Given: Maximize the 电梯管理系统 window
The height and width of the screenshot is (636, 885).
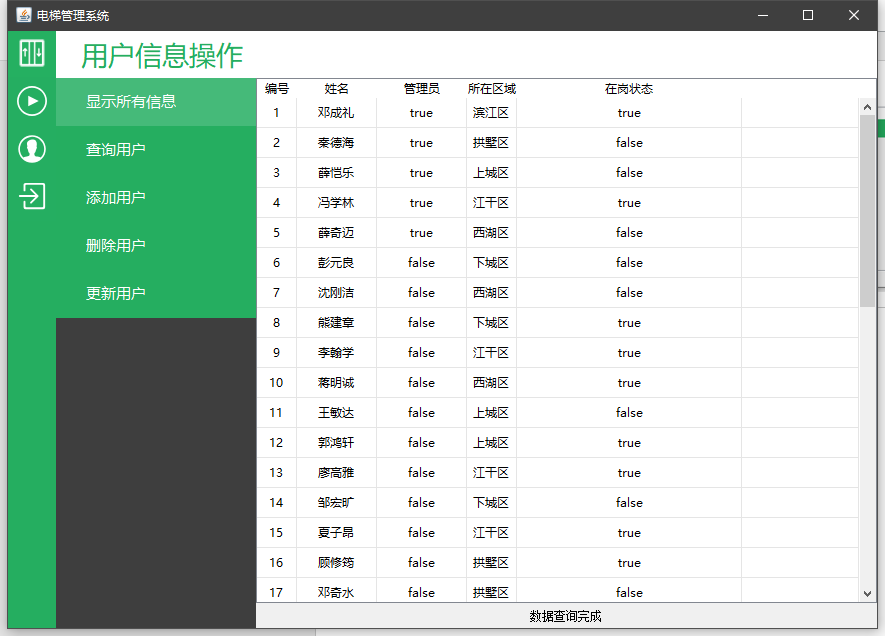Looking at the screenshot, I should (808, 15).
